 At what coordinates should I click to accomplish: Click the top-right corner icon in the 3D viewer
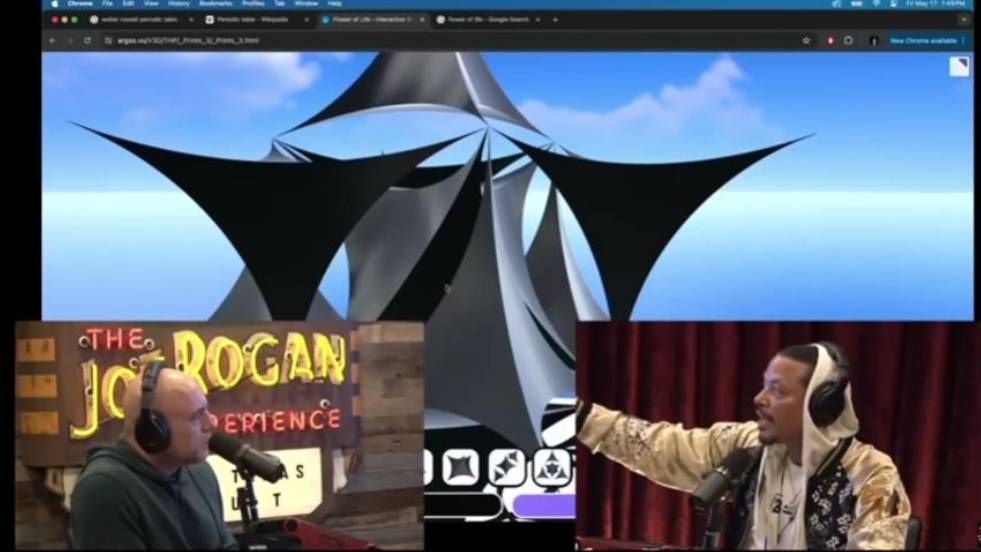click(x=959, y=66)
